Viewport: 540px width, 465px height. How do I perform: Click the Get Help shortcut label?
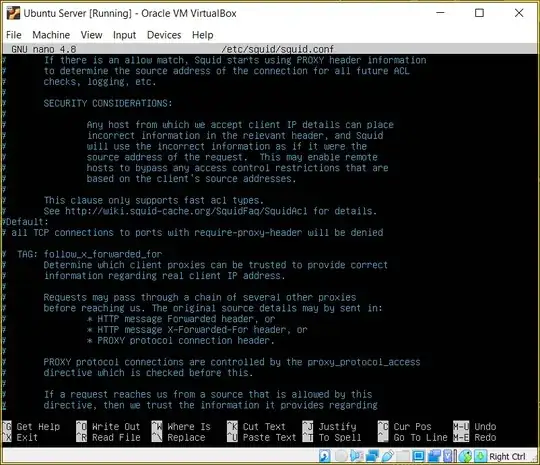click(x=38, y=426)
